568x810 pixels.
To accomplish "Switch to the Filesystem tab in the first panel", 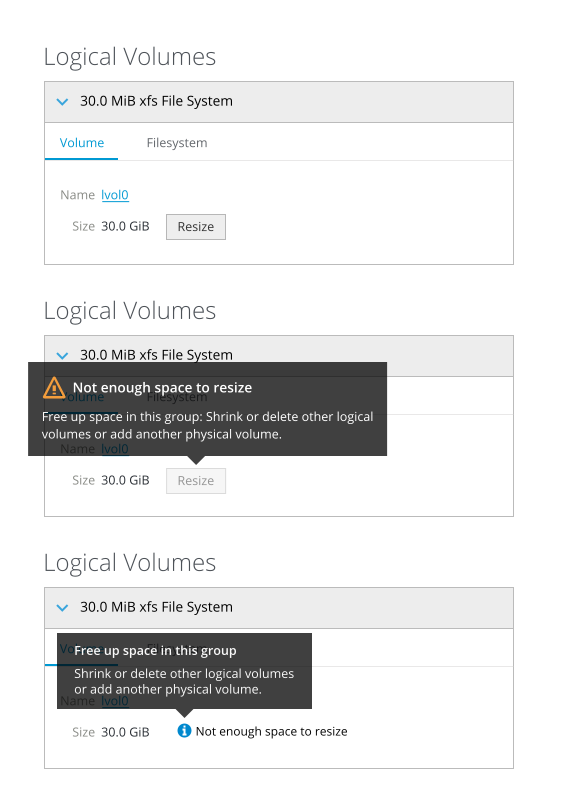I will coord(177,143).
